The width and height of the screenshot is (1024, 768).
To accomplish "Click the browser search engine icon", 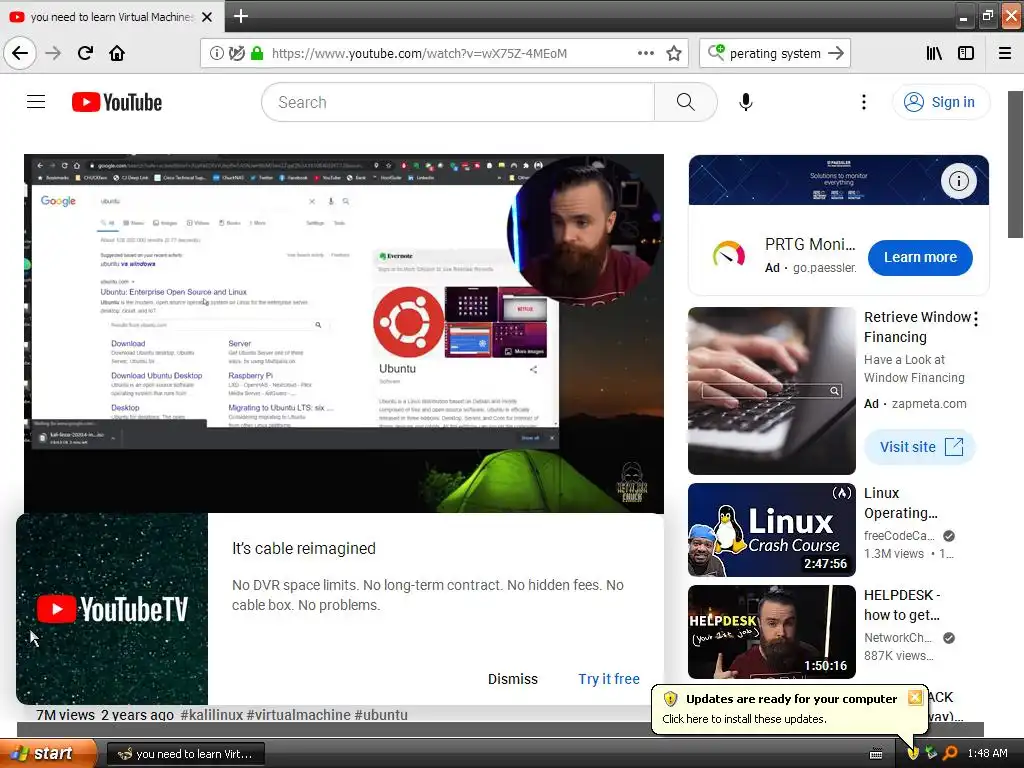I will click(x=716, y=53).
